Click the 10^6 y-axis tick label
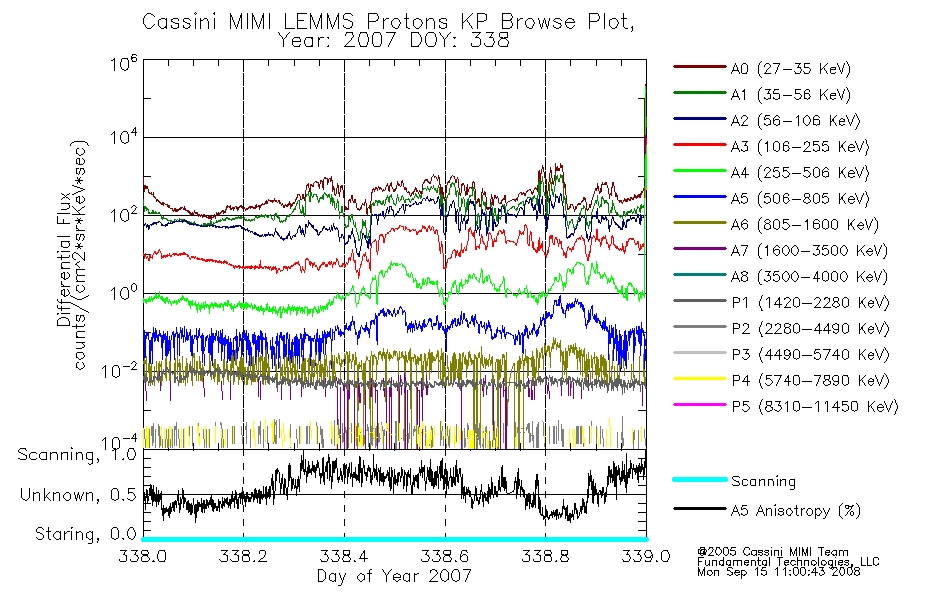The height and width of the screenshot is (600, 950). pyautogui.click(x=124, y=63)
